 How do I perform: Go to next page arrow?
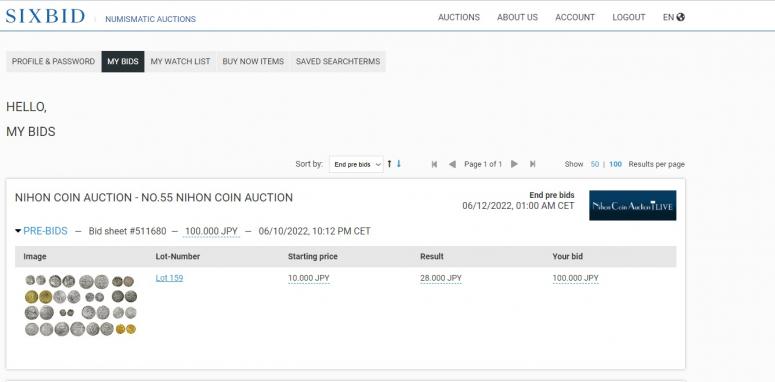515,164
